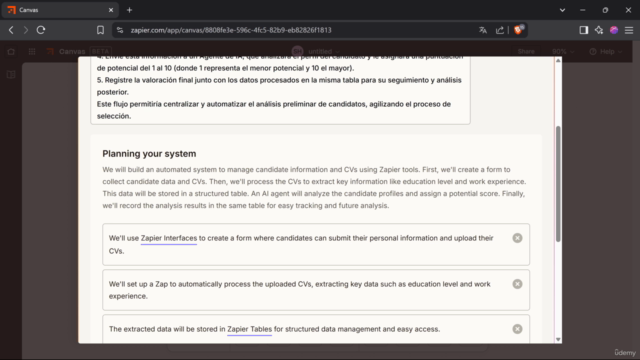The image size is (640, 360).
Task: Share this page via share icon
Action: [500, 30]
